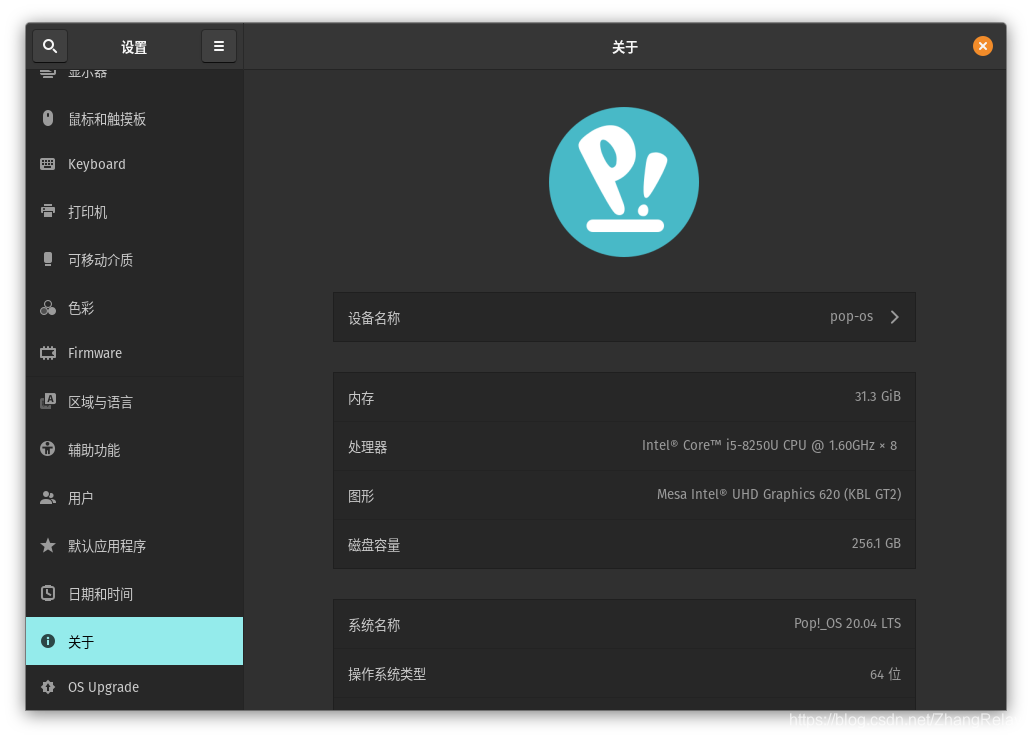Open the hamburger menu in the header
Viewport: 1032px width, 739px height.
pyautogui.click(x=219, y=46)
